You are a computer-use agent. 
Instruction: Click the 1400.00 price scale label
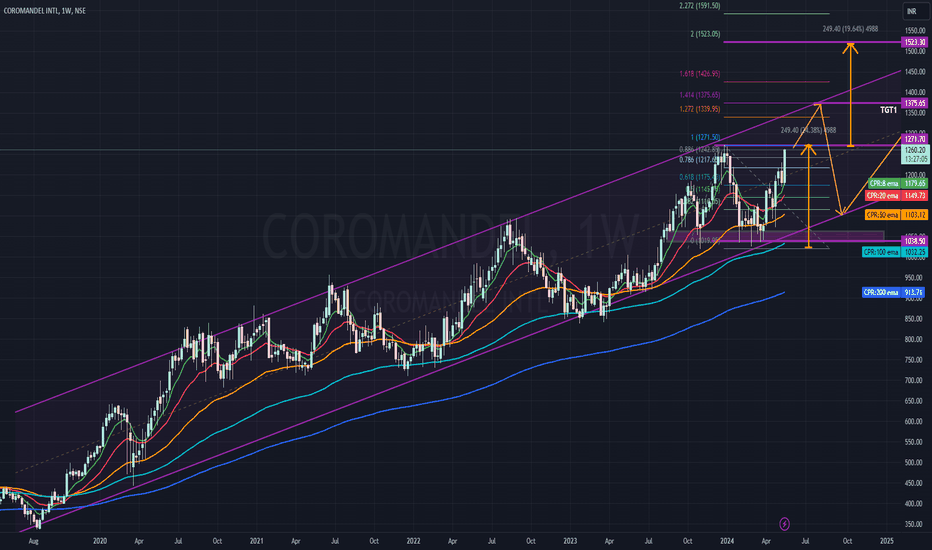click(x=915, y=92)
